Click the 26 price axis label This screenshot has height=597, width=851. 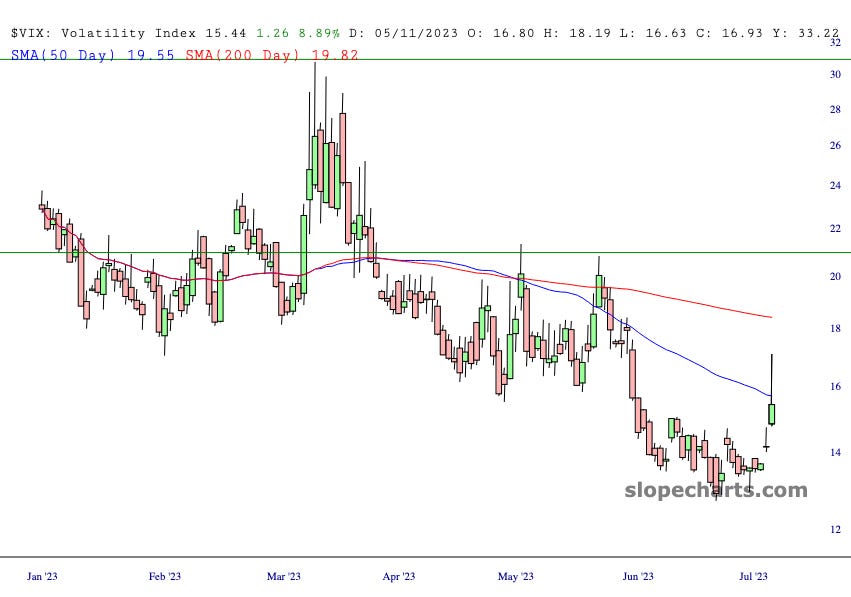point(835,145)
